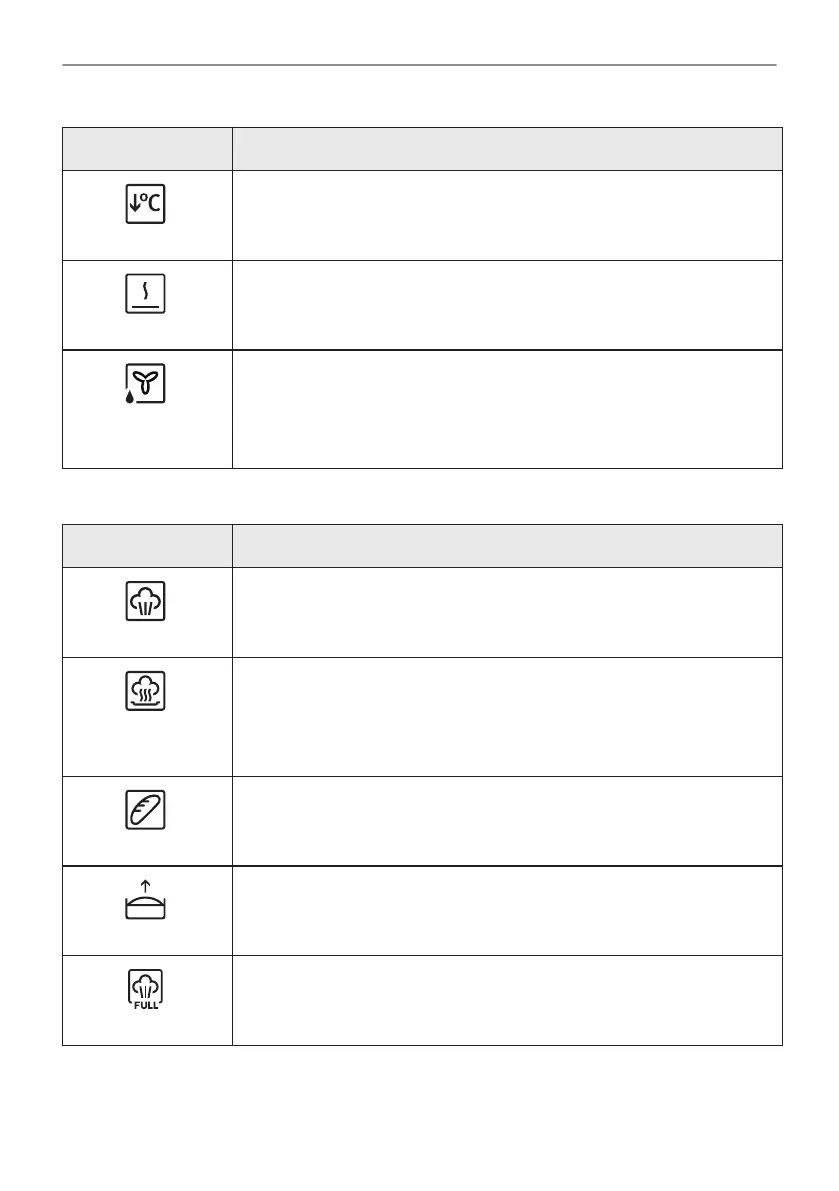Select empty cell beside FULL chef hat

tap(507, 1000)
